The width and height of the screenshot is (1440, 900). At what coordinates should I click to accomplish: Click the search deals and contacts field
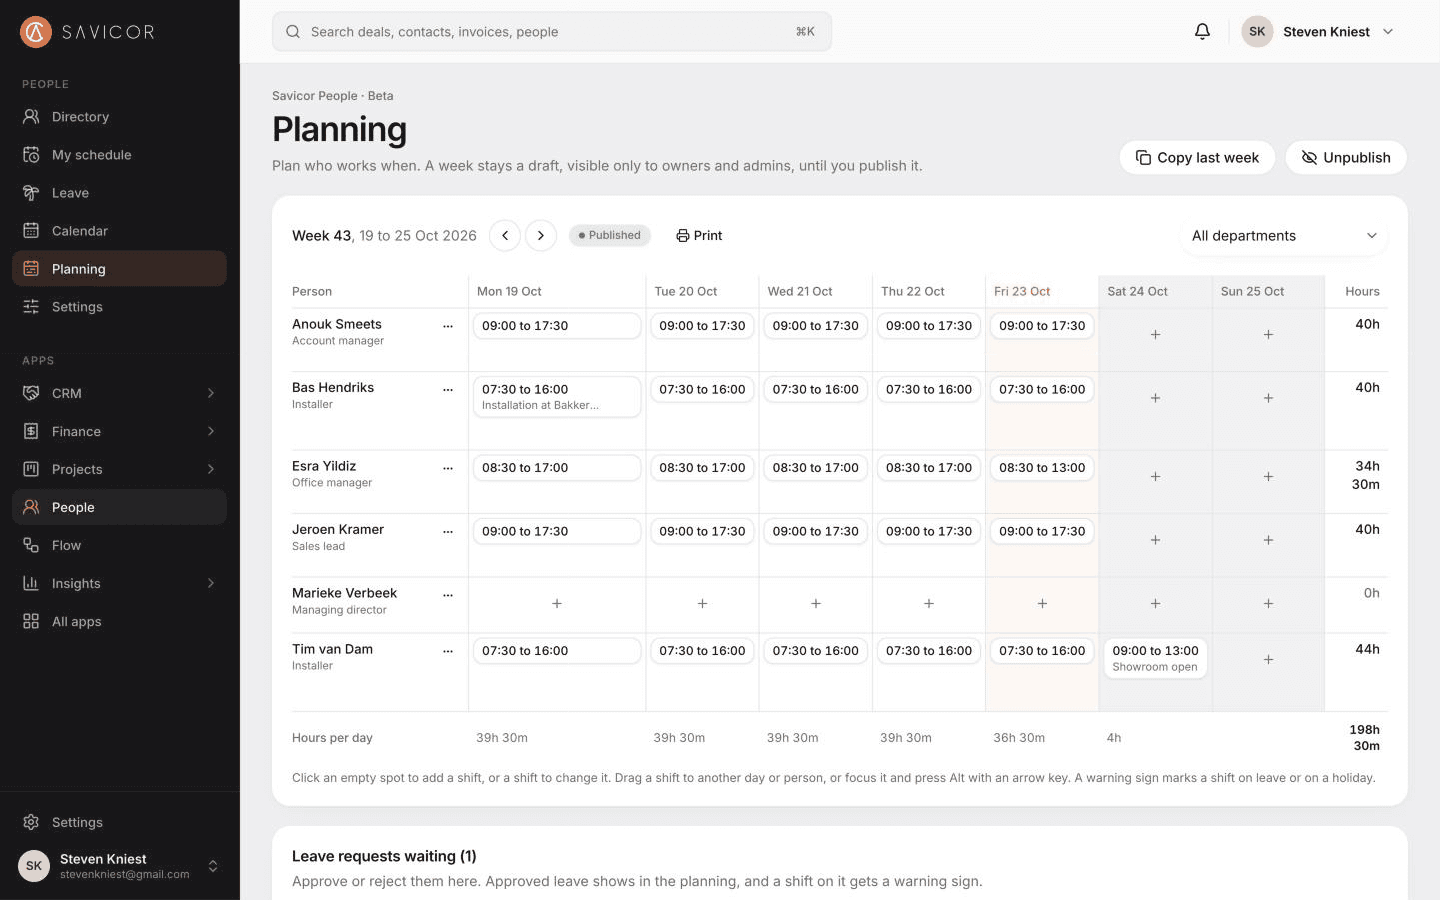tap(552, 32)
